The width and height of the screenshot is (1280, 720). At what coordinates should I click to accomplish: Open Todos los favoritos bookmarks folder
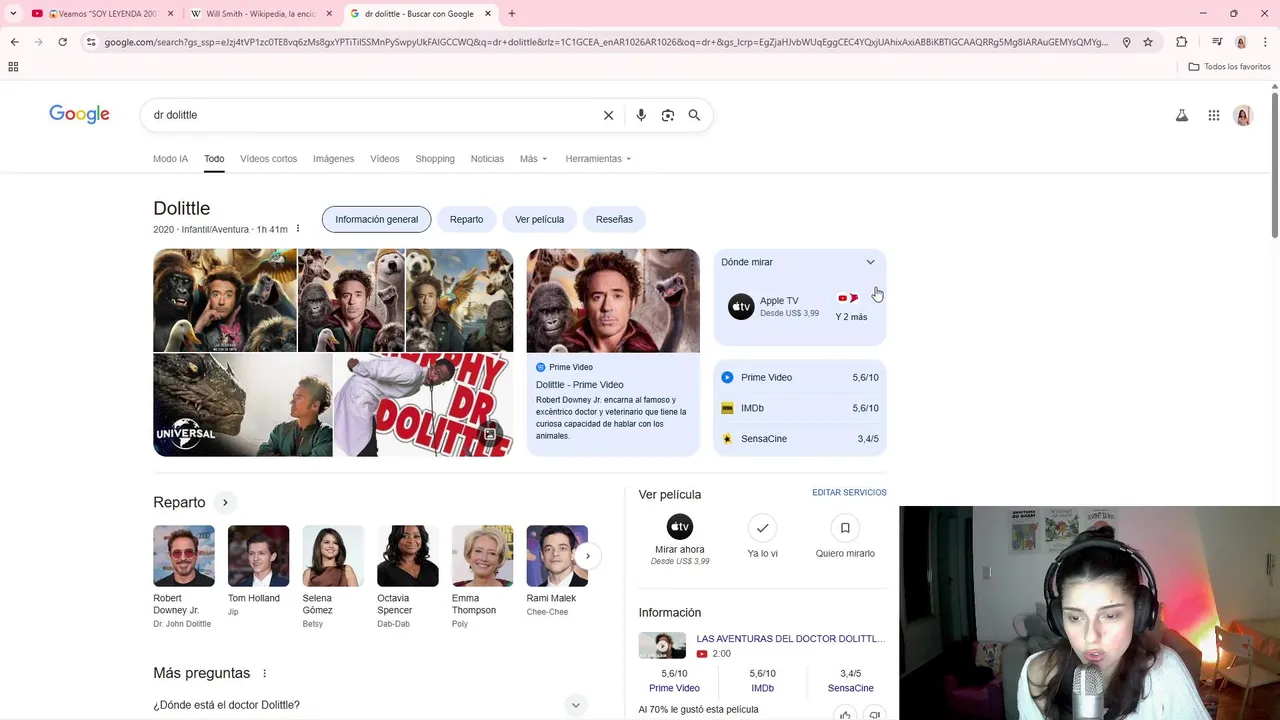click(x=1229, y=67)
